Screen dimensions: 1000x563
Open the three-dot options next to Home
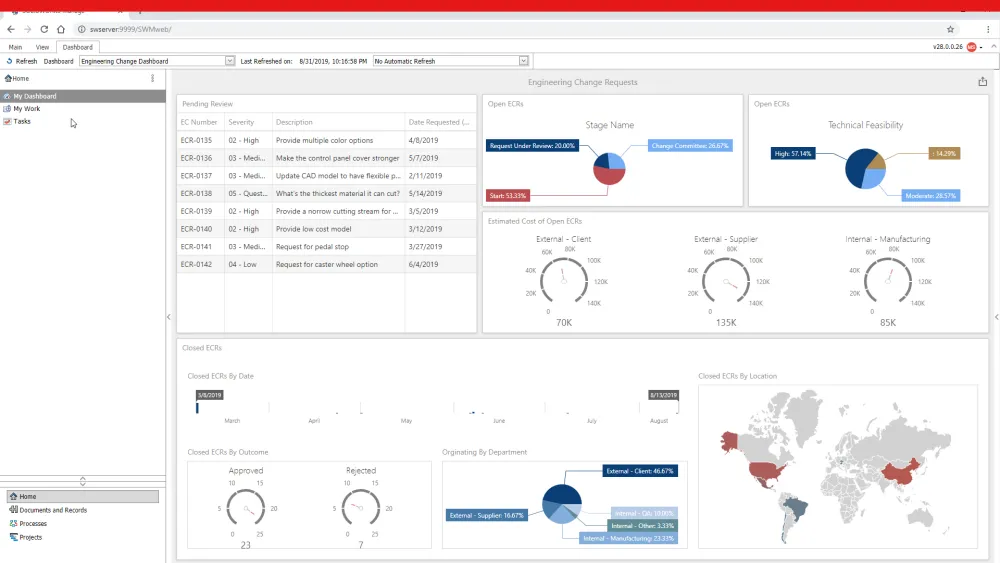click(152, 78)
